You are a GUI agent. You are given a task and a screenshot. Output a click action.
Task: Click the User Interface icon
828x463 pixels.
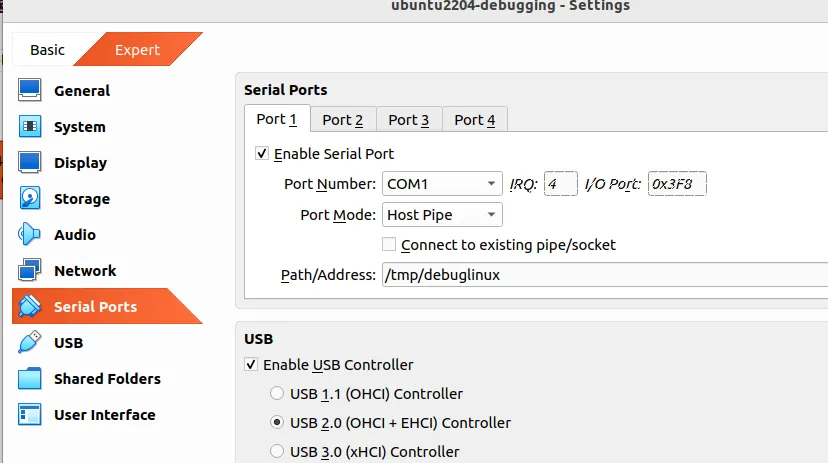coord(30,415)
